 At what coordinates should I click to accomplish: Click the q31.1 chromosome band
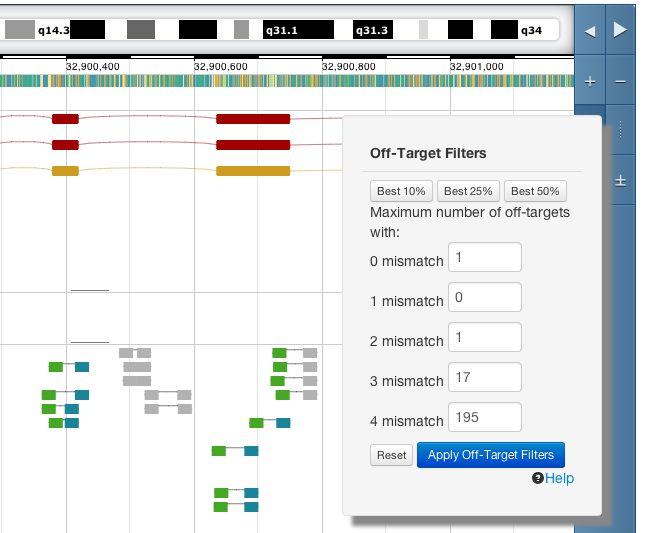tap(297, 31)
